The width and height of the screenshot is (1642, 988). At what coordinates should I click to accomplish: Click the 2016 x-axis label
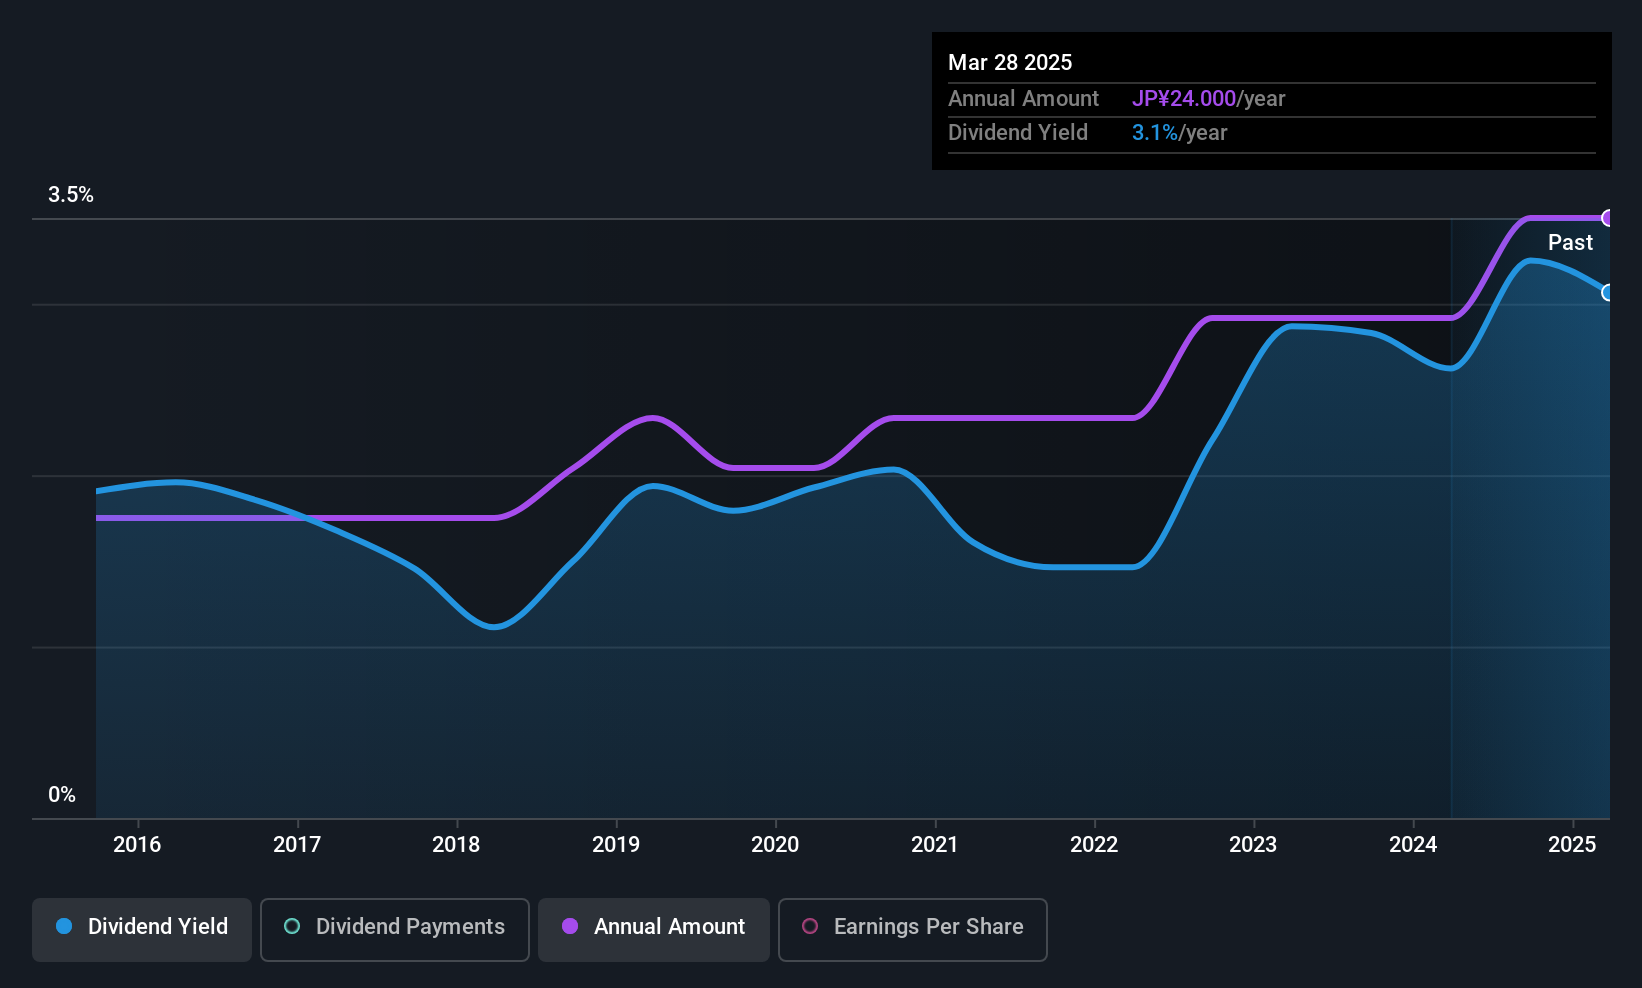coord(137,845)
